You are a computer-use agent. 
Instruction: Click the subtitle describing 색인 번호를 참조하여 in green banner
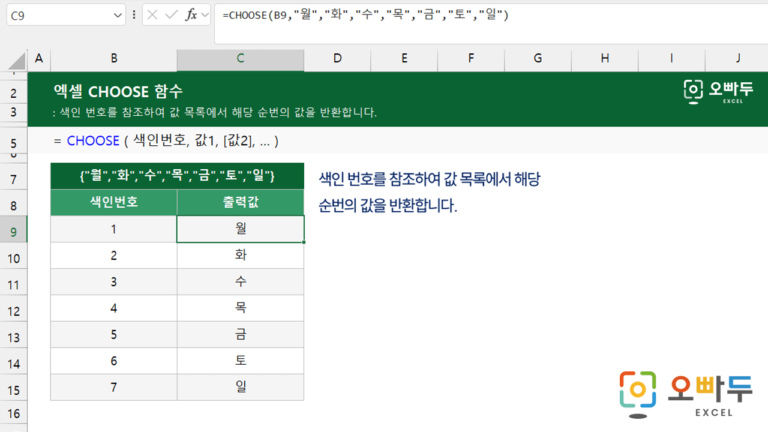point(215,113)
